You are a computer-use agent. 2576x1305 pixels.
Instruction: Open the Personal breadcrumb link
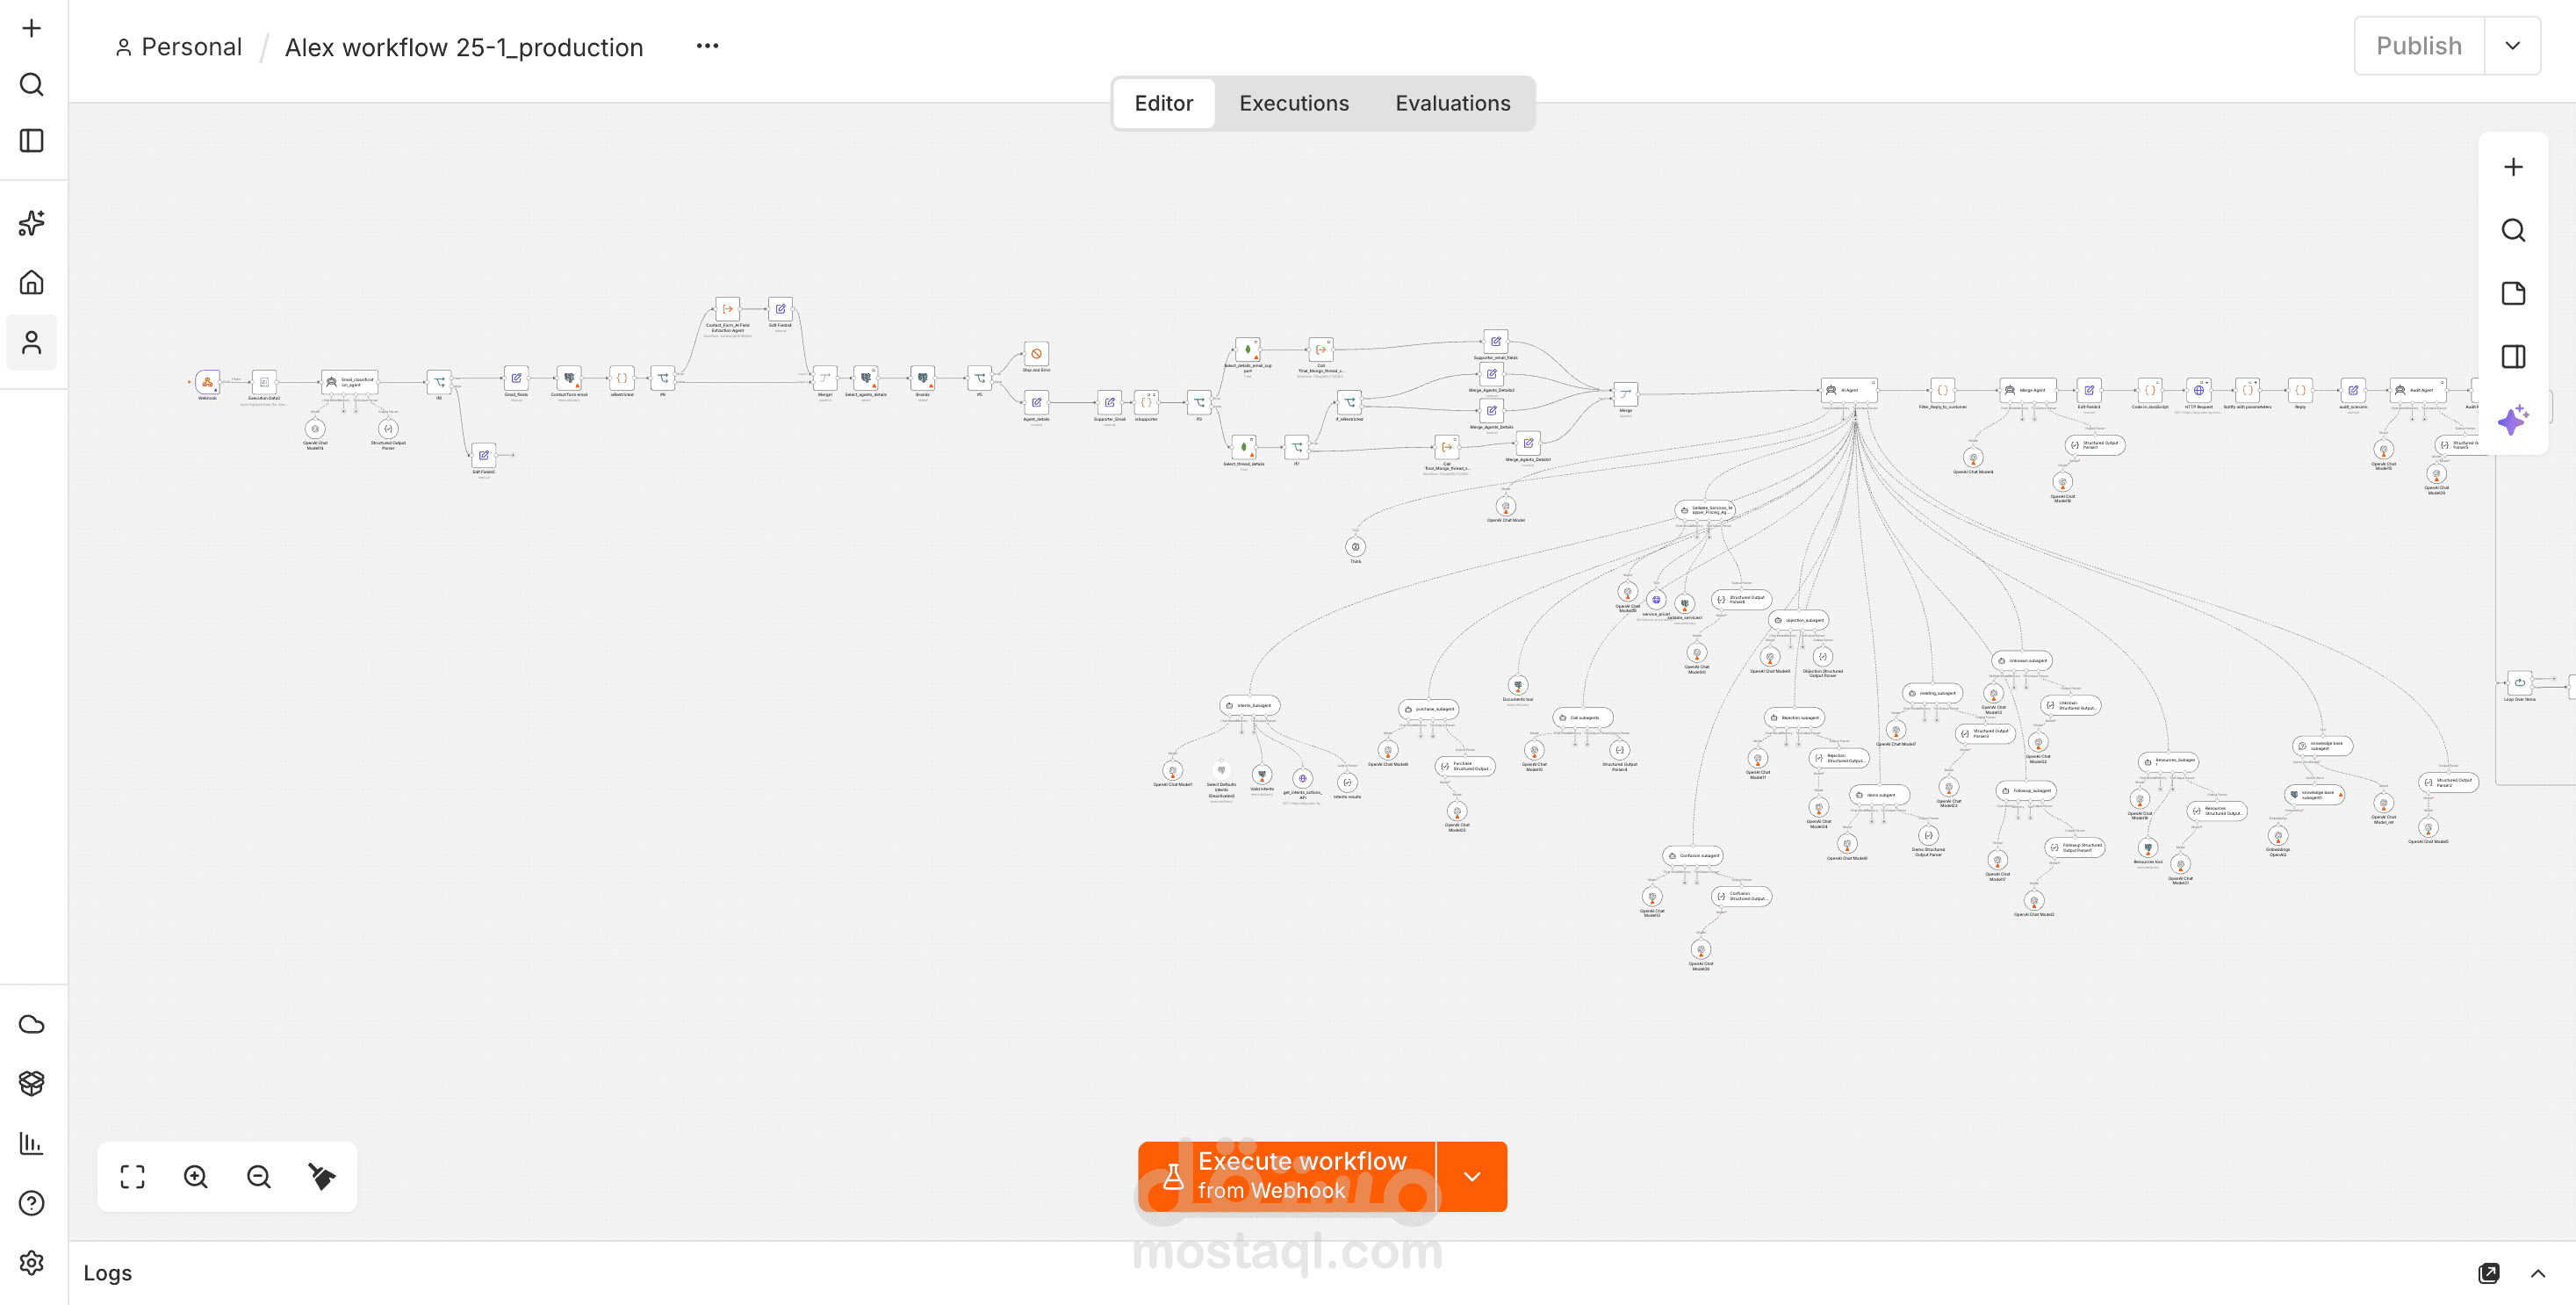179,47
